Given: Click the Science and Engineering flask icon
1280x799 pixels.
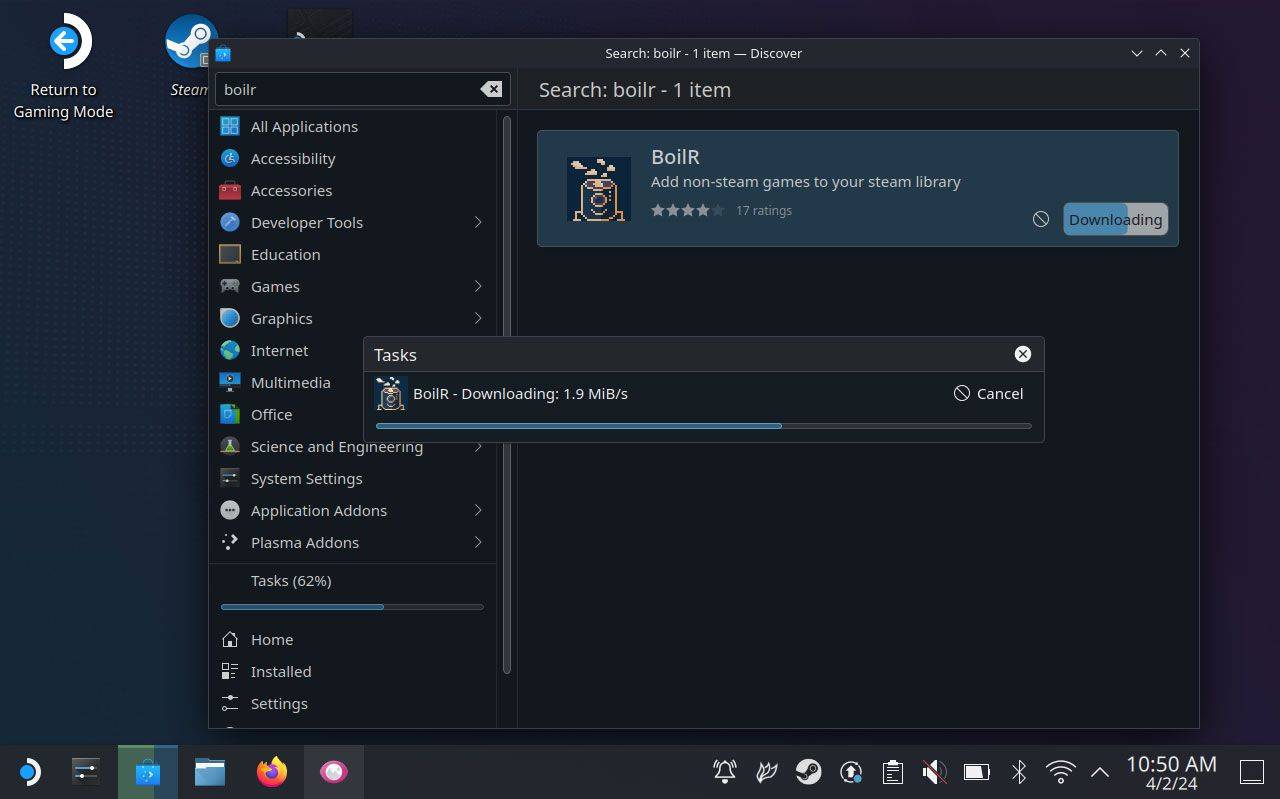Looking at the screenshot, I should pyautogui.click(x=230, y=446).
